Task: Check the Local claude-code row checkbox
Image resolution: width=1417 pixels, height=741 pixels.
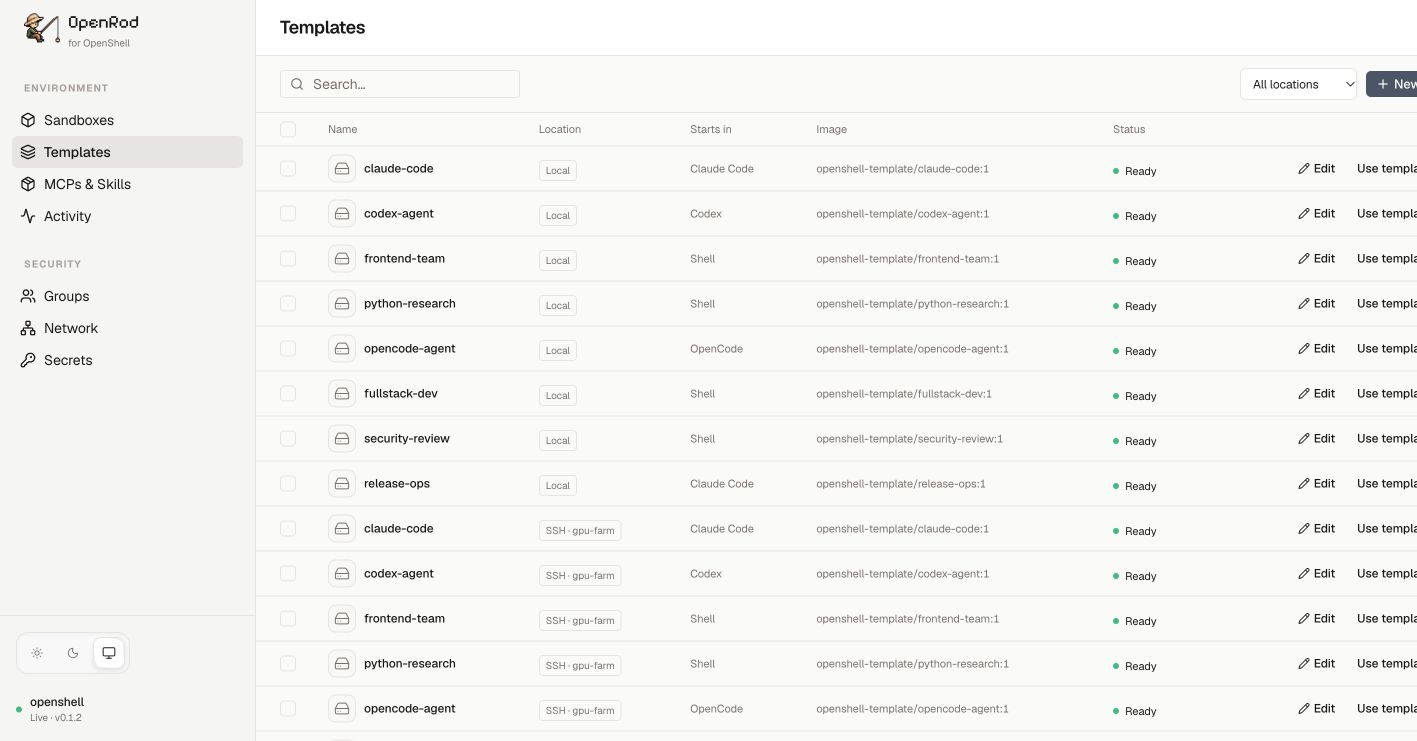Action: coord(288,169)
